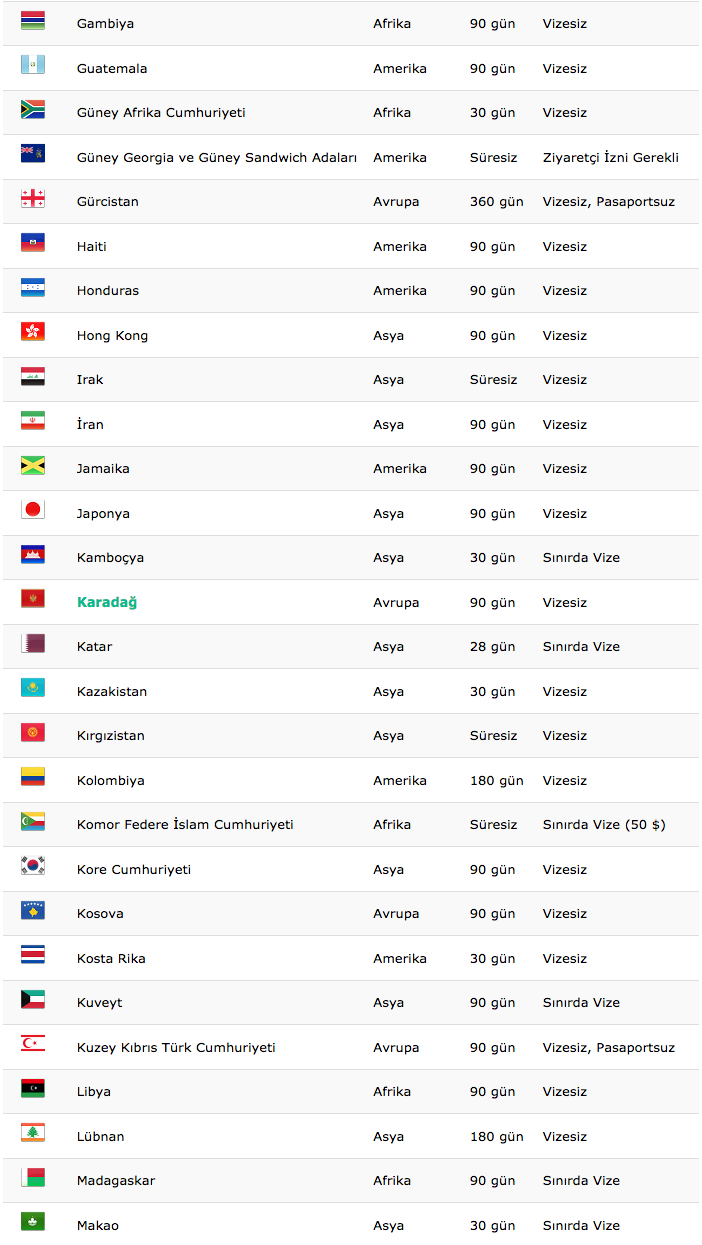Open the highlighted Karadağ link
Viewport: 702px width, 1245px height.
(107, 602)
